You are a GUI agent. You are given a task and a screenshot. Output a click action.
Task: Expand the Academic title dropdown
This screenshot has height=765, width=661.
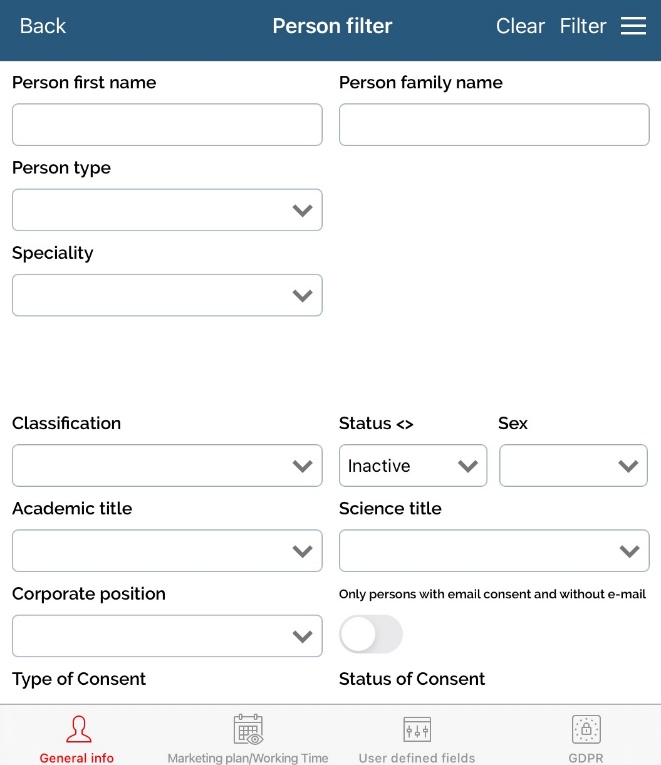pos(167,551)
